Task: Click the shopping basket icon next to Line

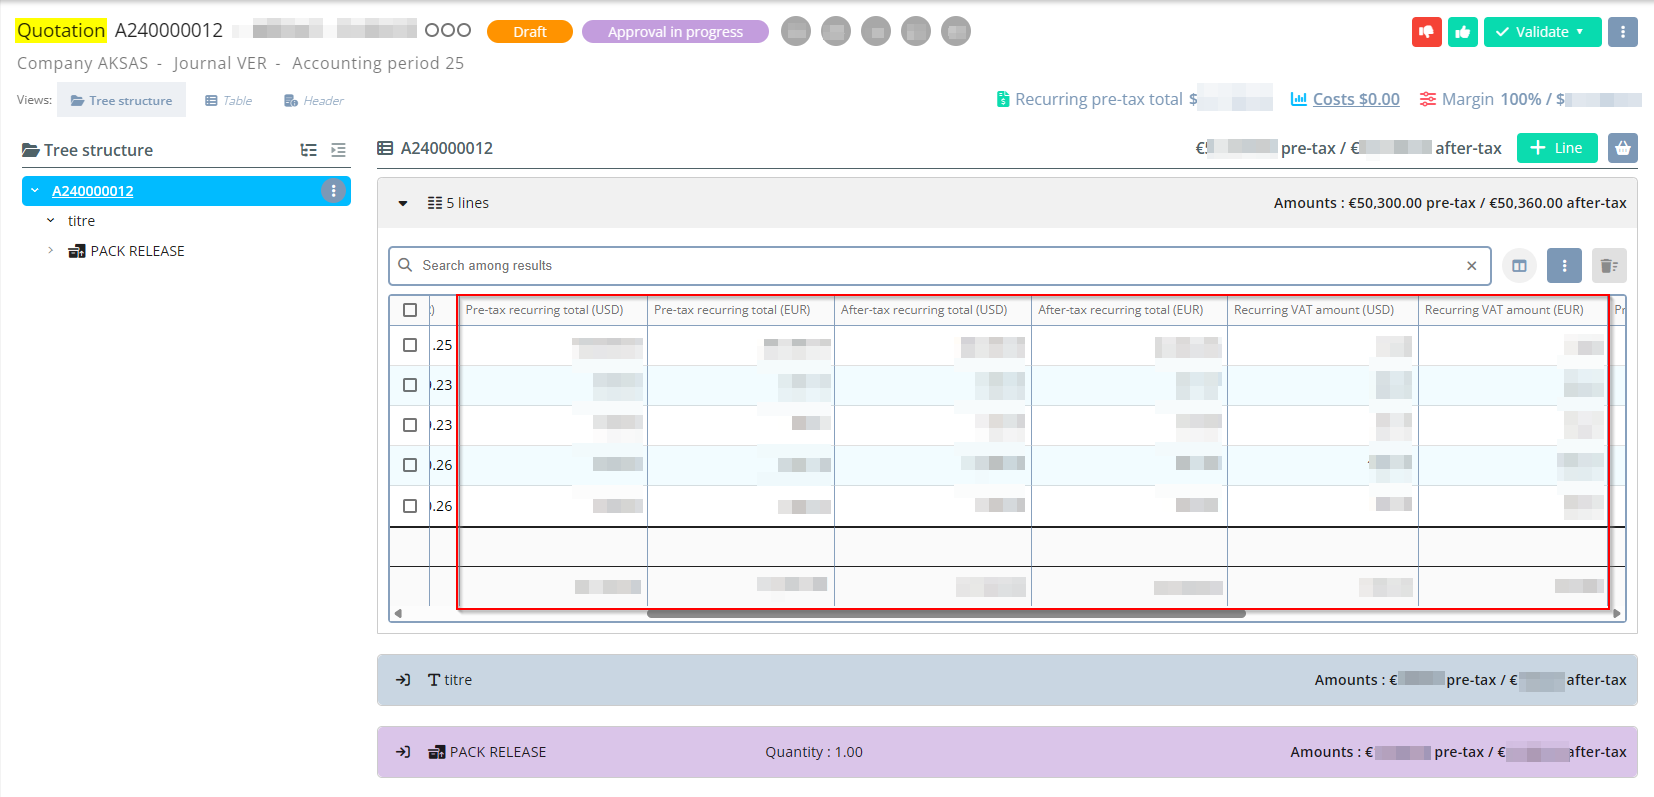Action: pyautogui.click(x=1622, y=148)
